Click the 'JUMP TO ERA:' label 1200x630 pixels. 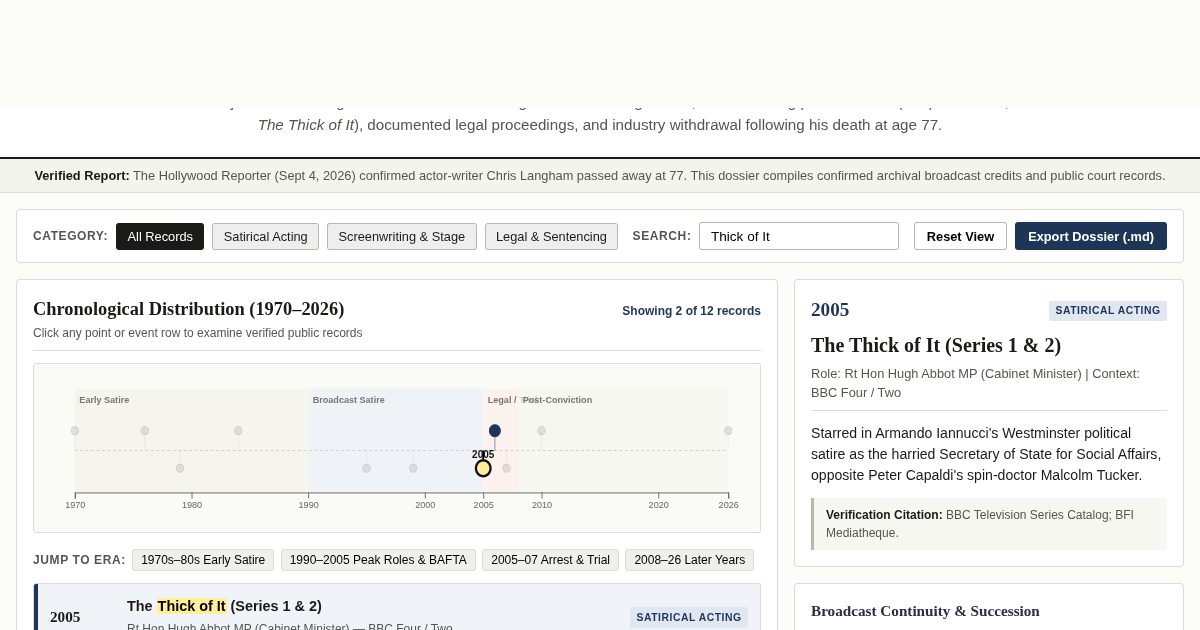79,560
